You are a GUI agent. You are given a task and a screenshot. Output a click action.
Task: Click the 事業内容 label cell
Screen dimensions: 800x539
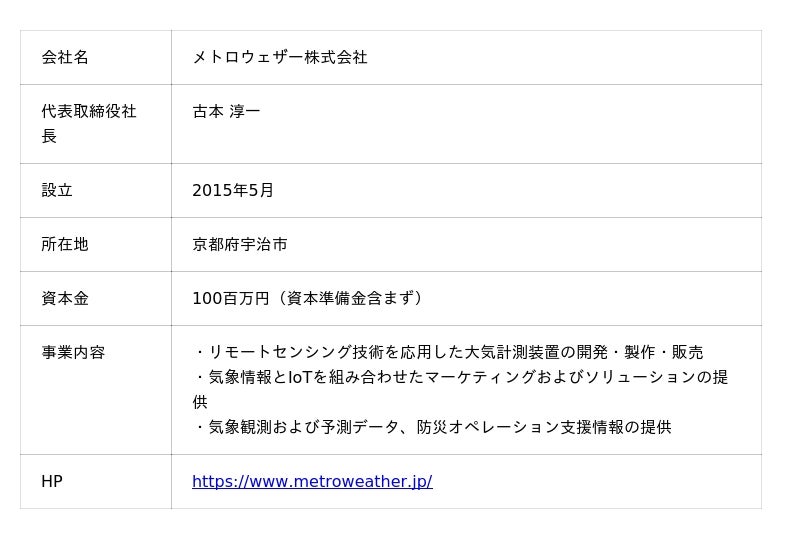point(96,390)
